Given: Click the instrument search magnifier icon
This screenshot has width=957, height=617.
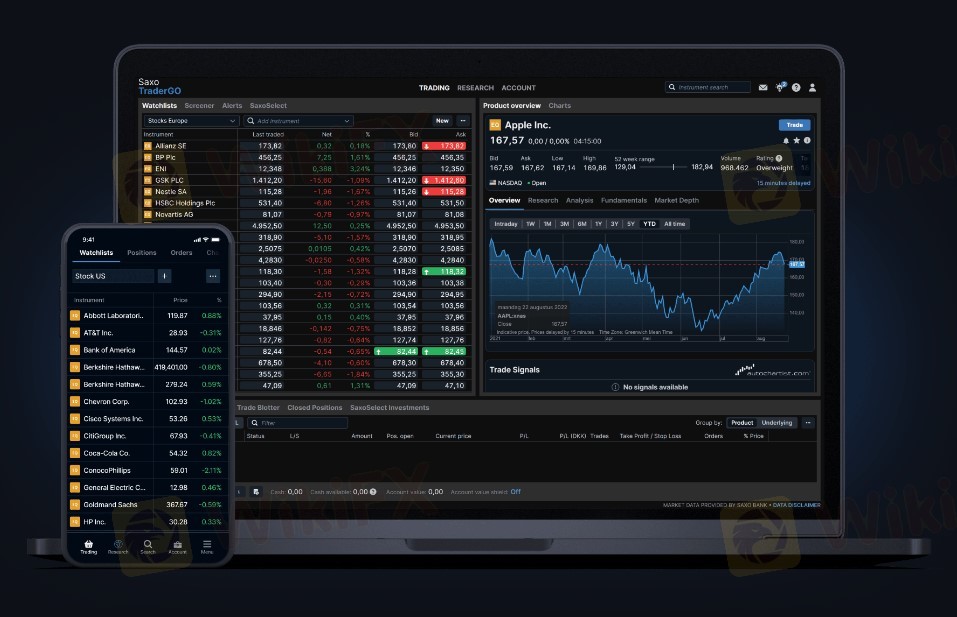Looking at the screenshot, I should pyautogui.click(x=672, y=87).
